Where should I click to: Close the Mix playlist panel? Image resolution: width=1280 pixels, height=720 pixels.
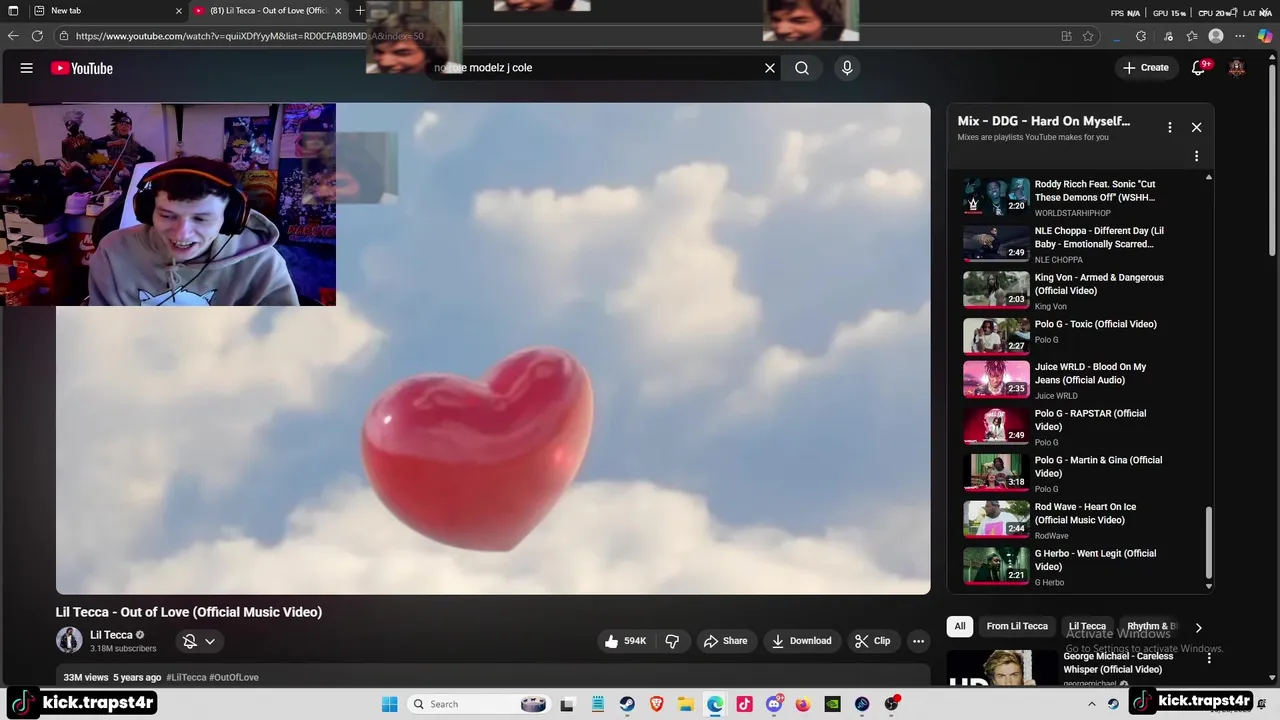(1196, 127)
